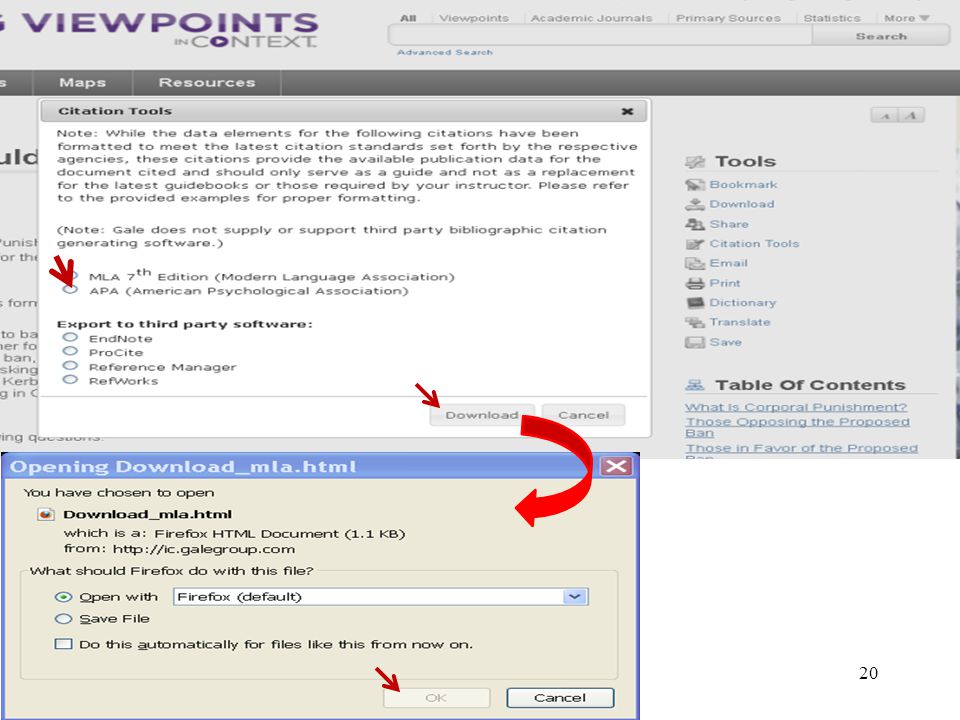Open the Translate text link
Viewport: 960px width, 720px height.
(740, 322)
